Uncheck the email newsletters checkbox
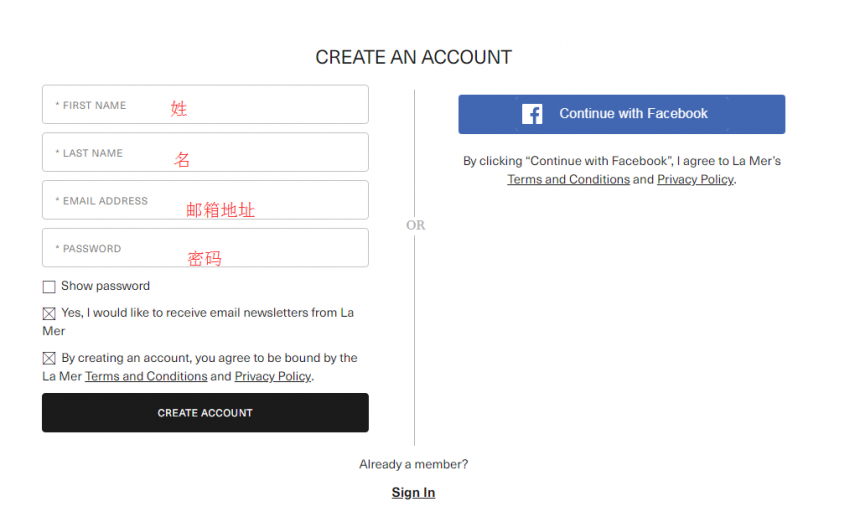Image resolution: width=860 pixels, height=517 pixels. (49, 314)
